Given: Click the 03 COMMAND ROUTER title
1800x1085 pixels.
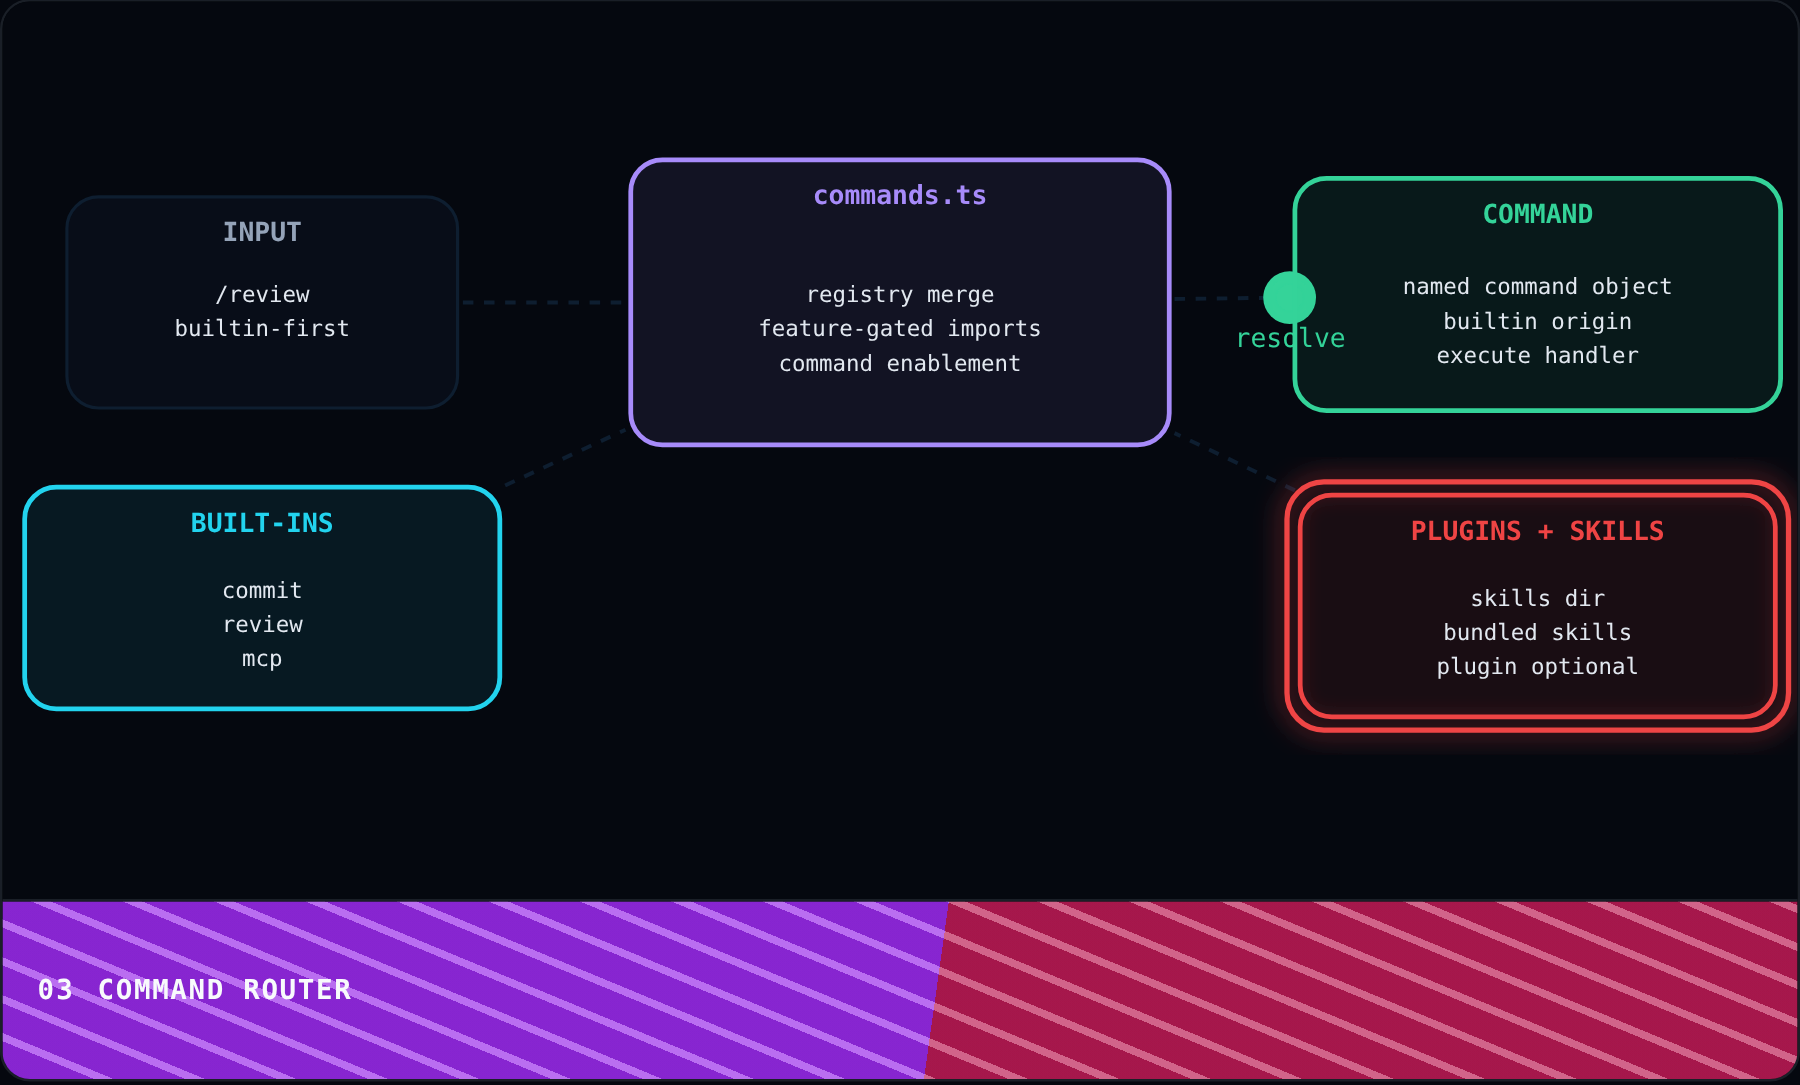Looking at the screenshot, I should tap(195, 990).
